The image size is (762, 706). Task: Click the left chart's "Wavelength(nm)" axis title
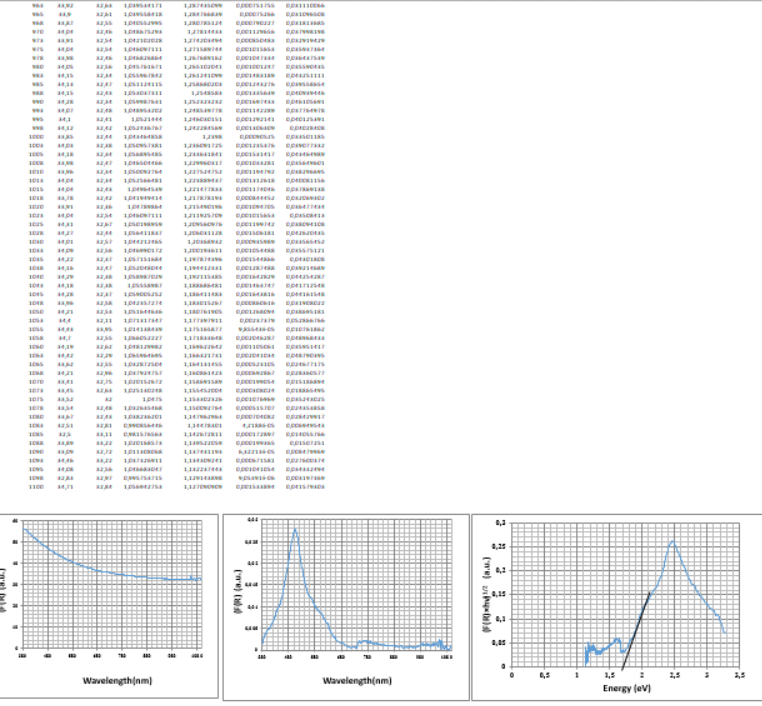pos(117,680)
